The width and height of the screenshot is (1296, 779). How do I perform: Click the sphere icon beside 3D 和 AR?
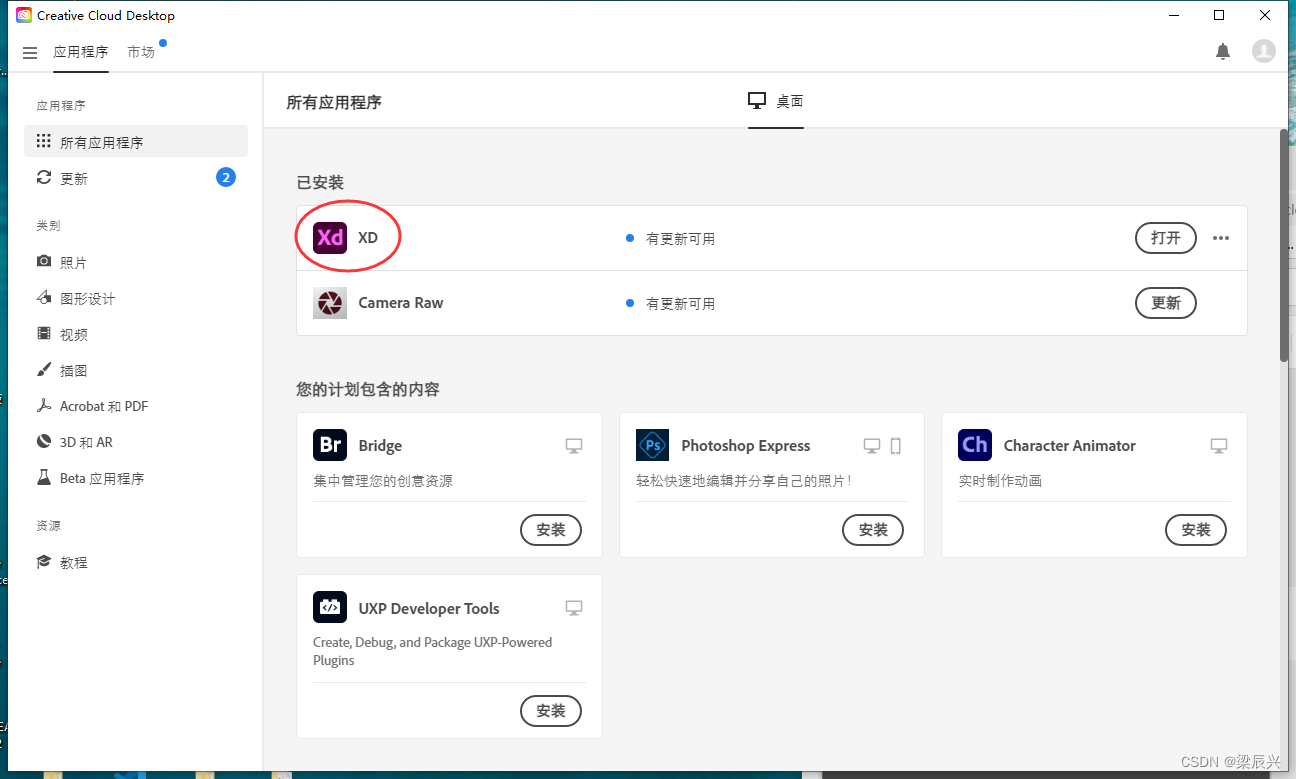[x=44, y=441]
